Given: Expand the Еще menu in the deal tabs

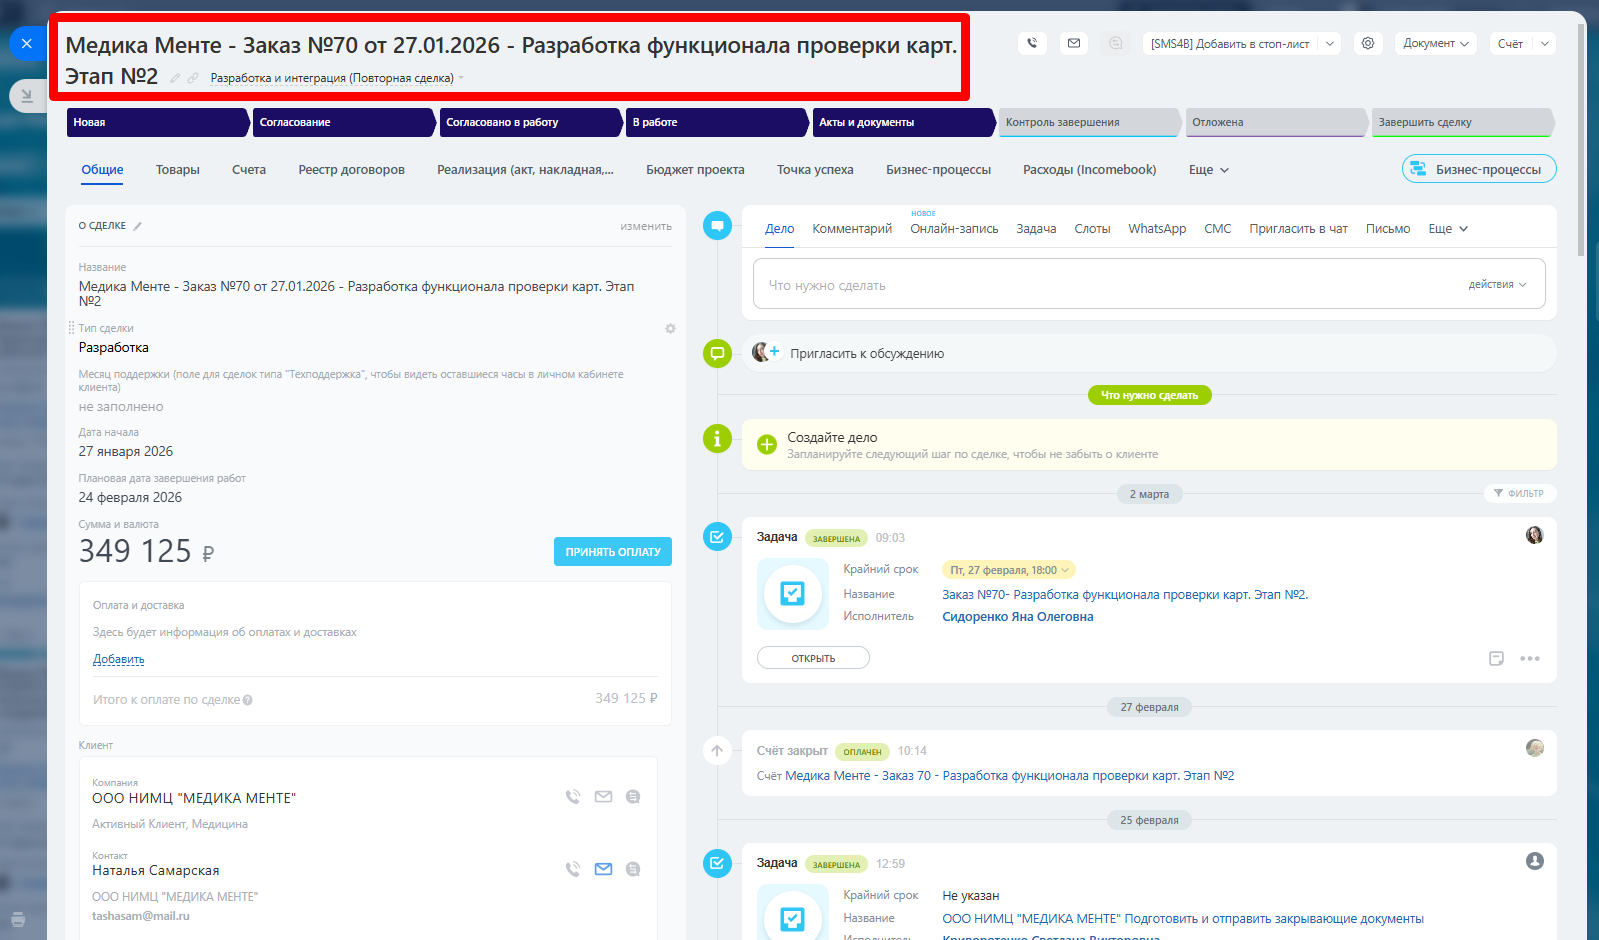Looking at the screenshot, I should pos(1208,170).
